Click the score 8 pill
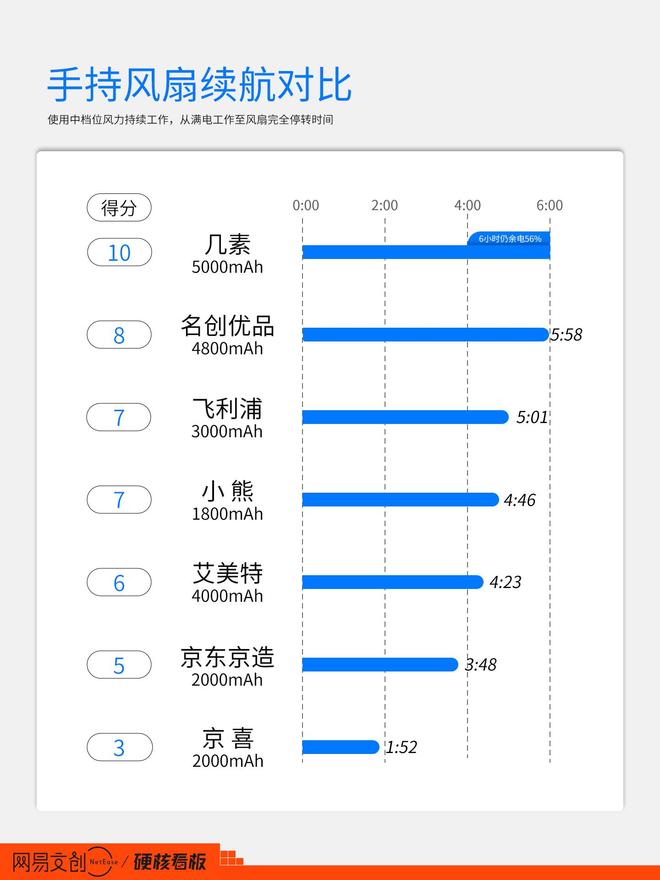This screenshot has width=660, height=880. pyautogui.click(x=119, y=335)
